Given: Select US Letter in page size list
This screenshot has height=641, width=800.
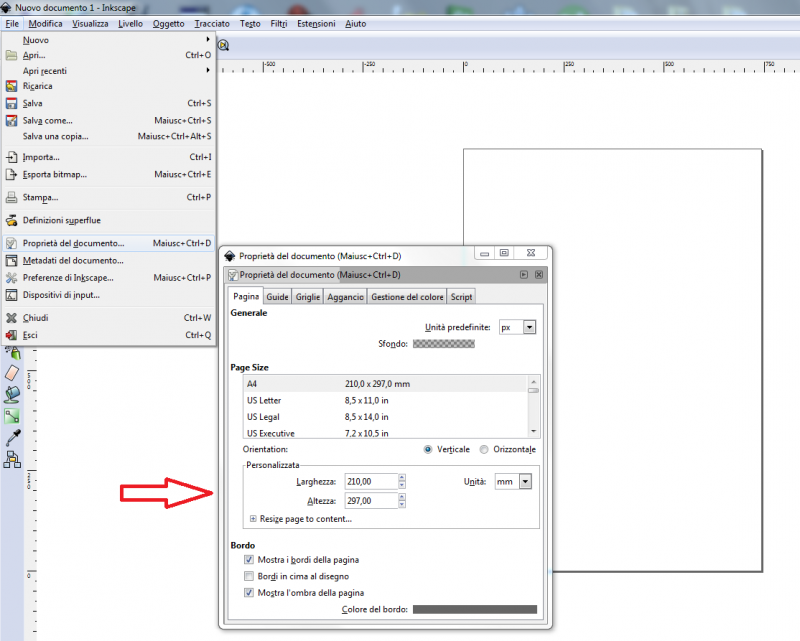Looking at the screenshot, I should coord(266,400).
